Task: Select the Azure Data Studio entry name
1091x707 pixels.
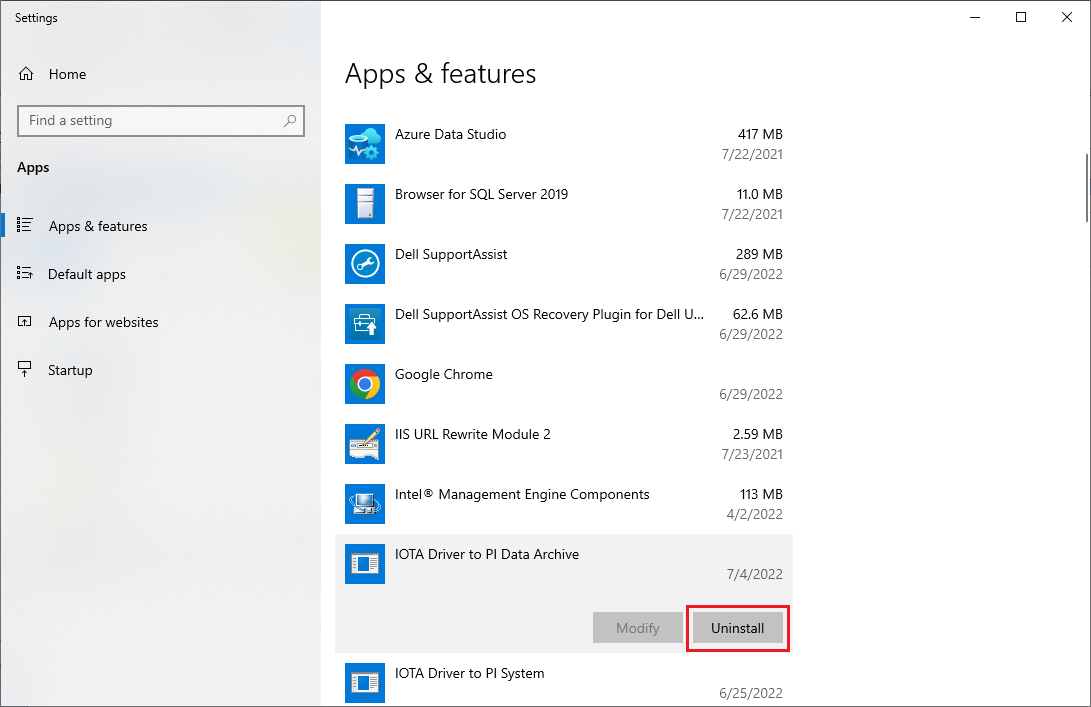Action: 450,134
